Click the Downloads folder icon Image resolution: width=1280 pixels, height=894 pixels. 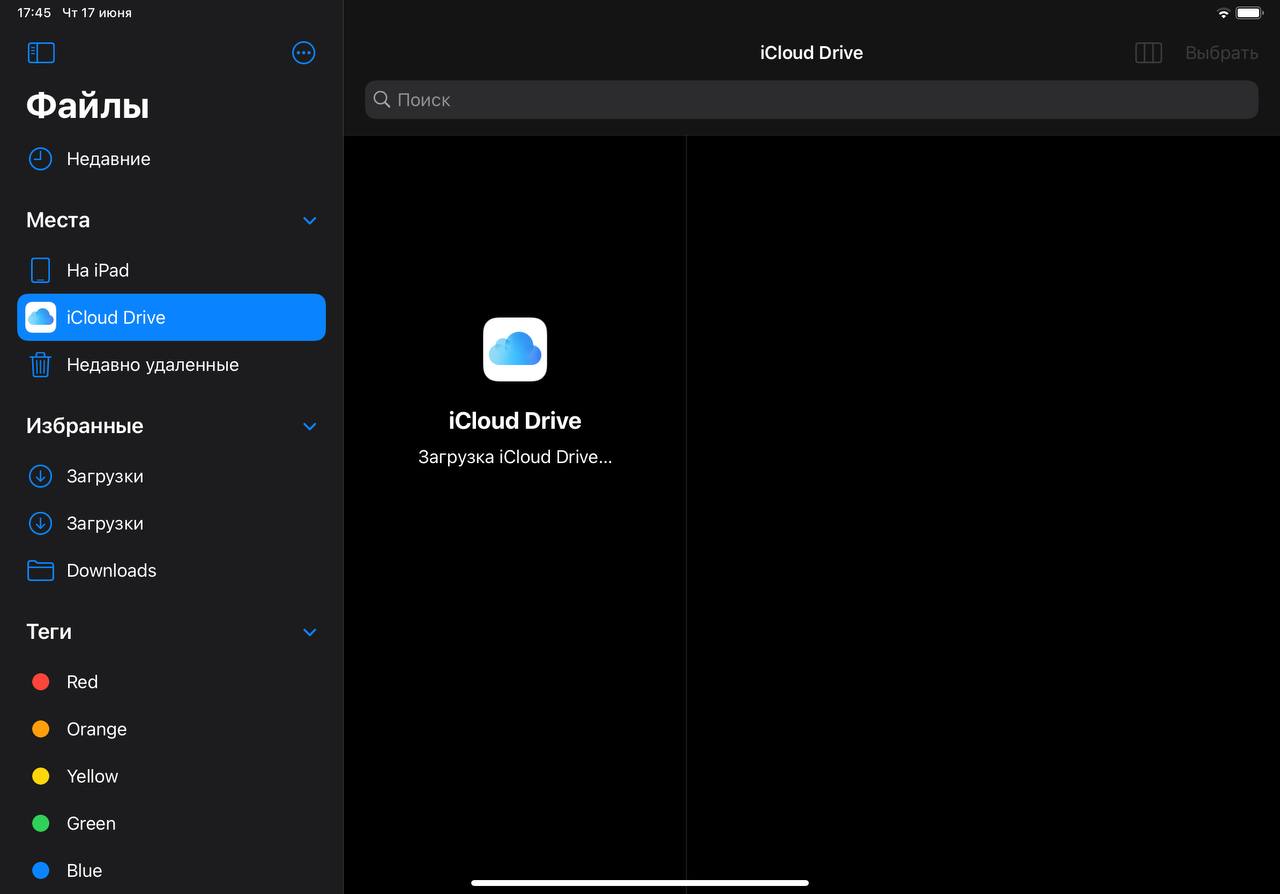click(40, 570)
